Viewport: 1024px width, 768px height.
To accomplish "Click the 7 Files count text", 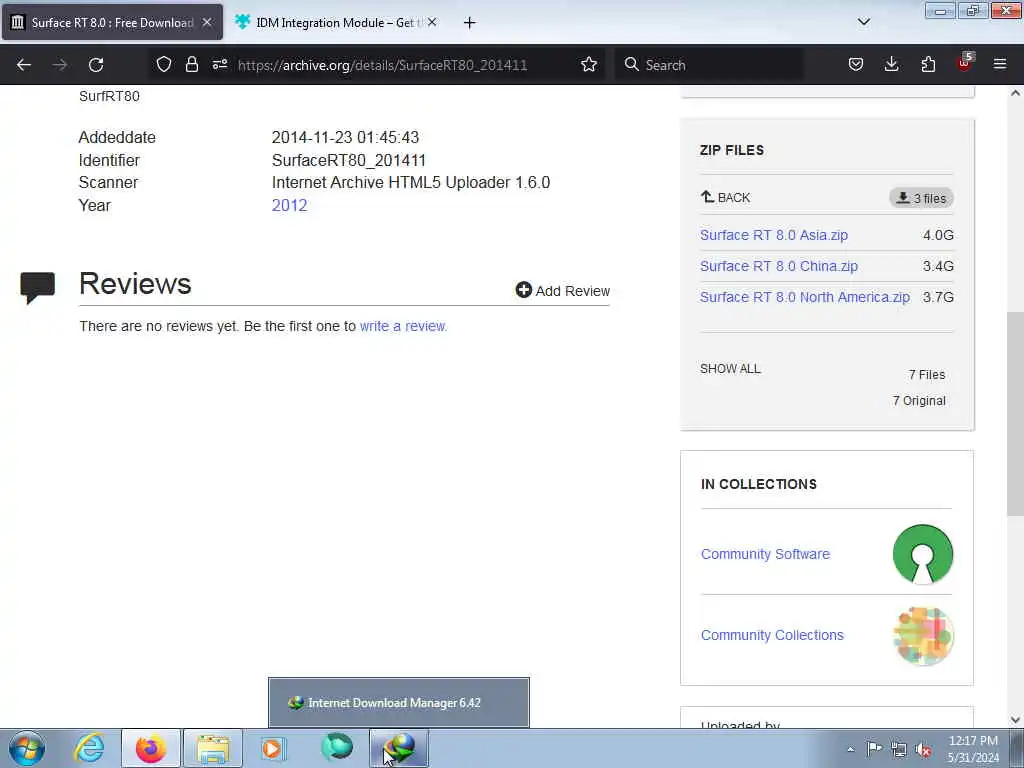I will (927, 375).
